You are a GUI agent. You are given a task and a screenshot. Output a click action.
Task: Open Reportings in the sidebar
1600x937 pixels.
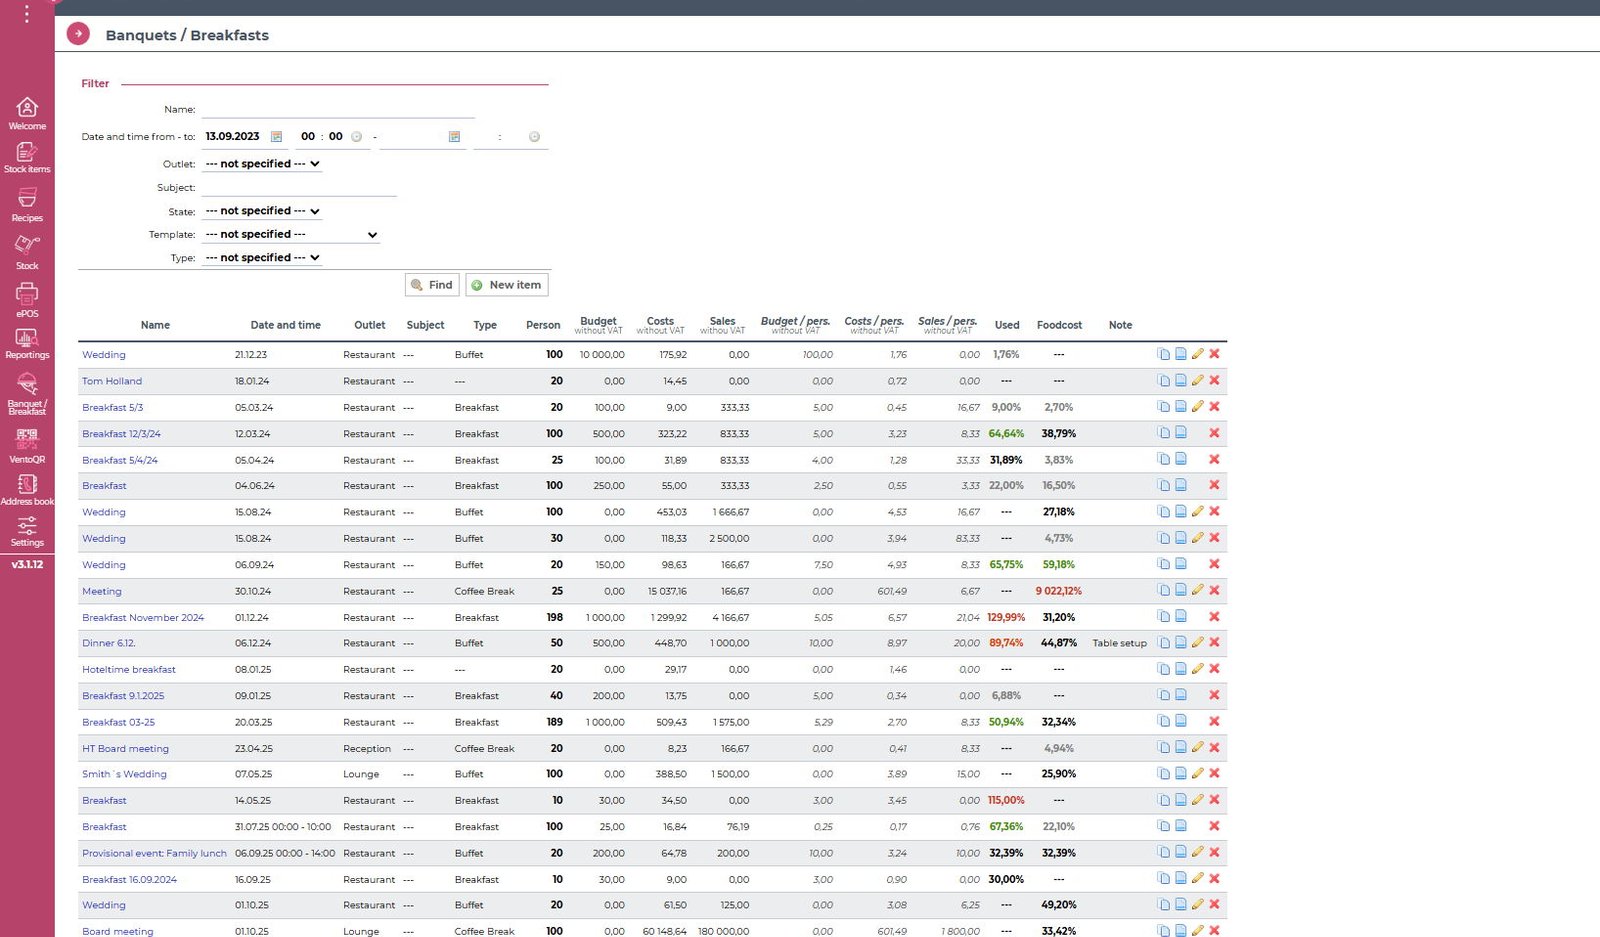coord(27,344)
